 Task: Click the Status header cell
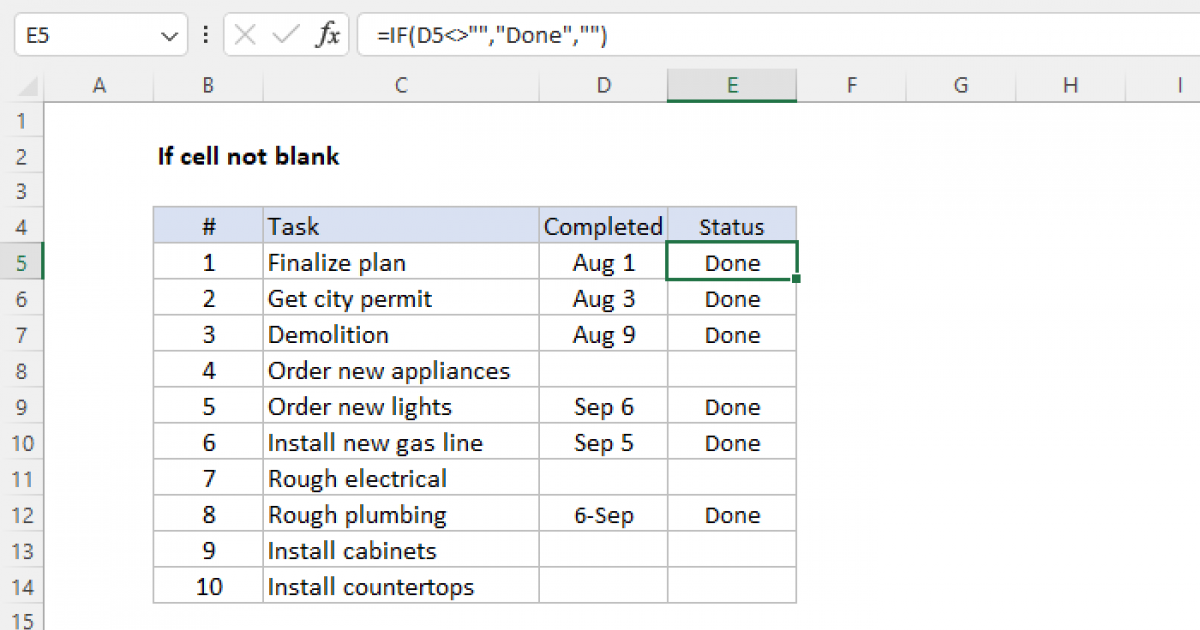point(732,226)
